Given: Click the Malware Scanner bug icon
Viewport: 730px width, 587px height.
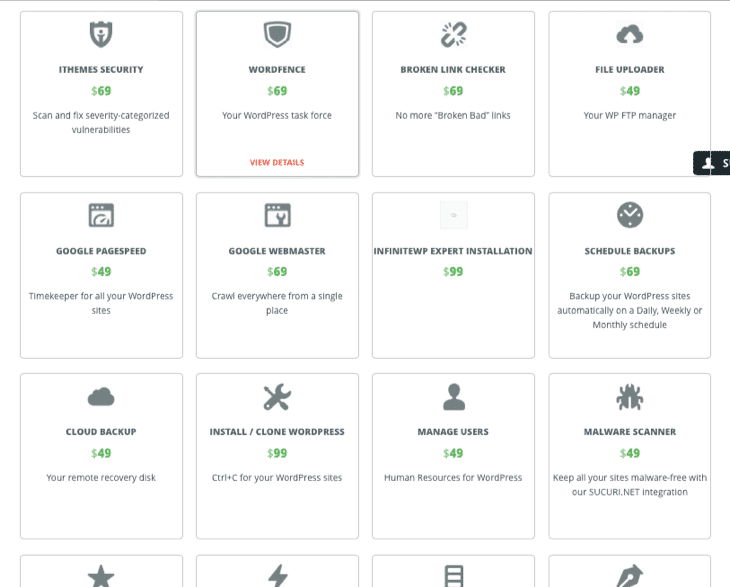Looking at the screenshot, I should tap(629, 397).
